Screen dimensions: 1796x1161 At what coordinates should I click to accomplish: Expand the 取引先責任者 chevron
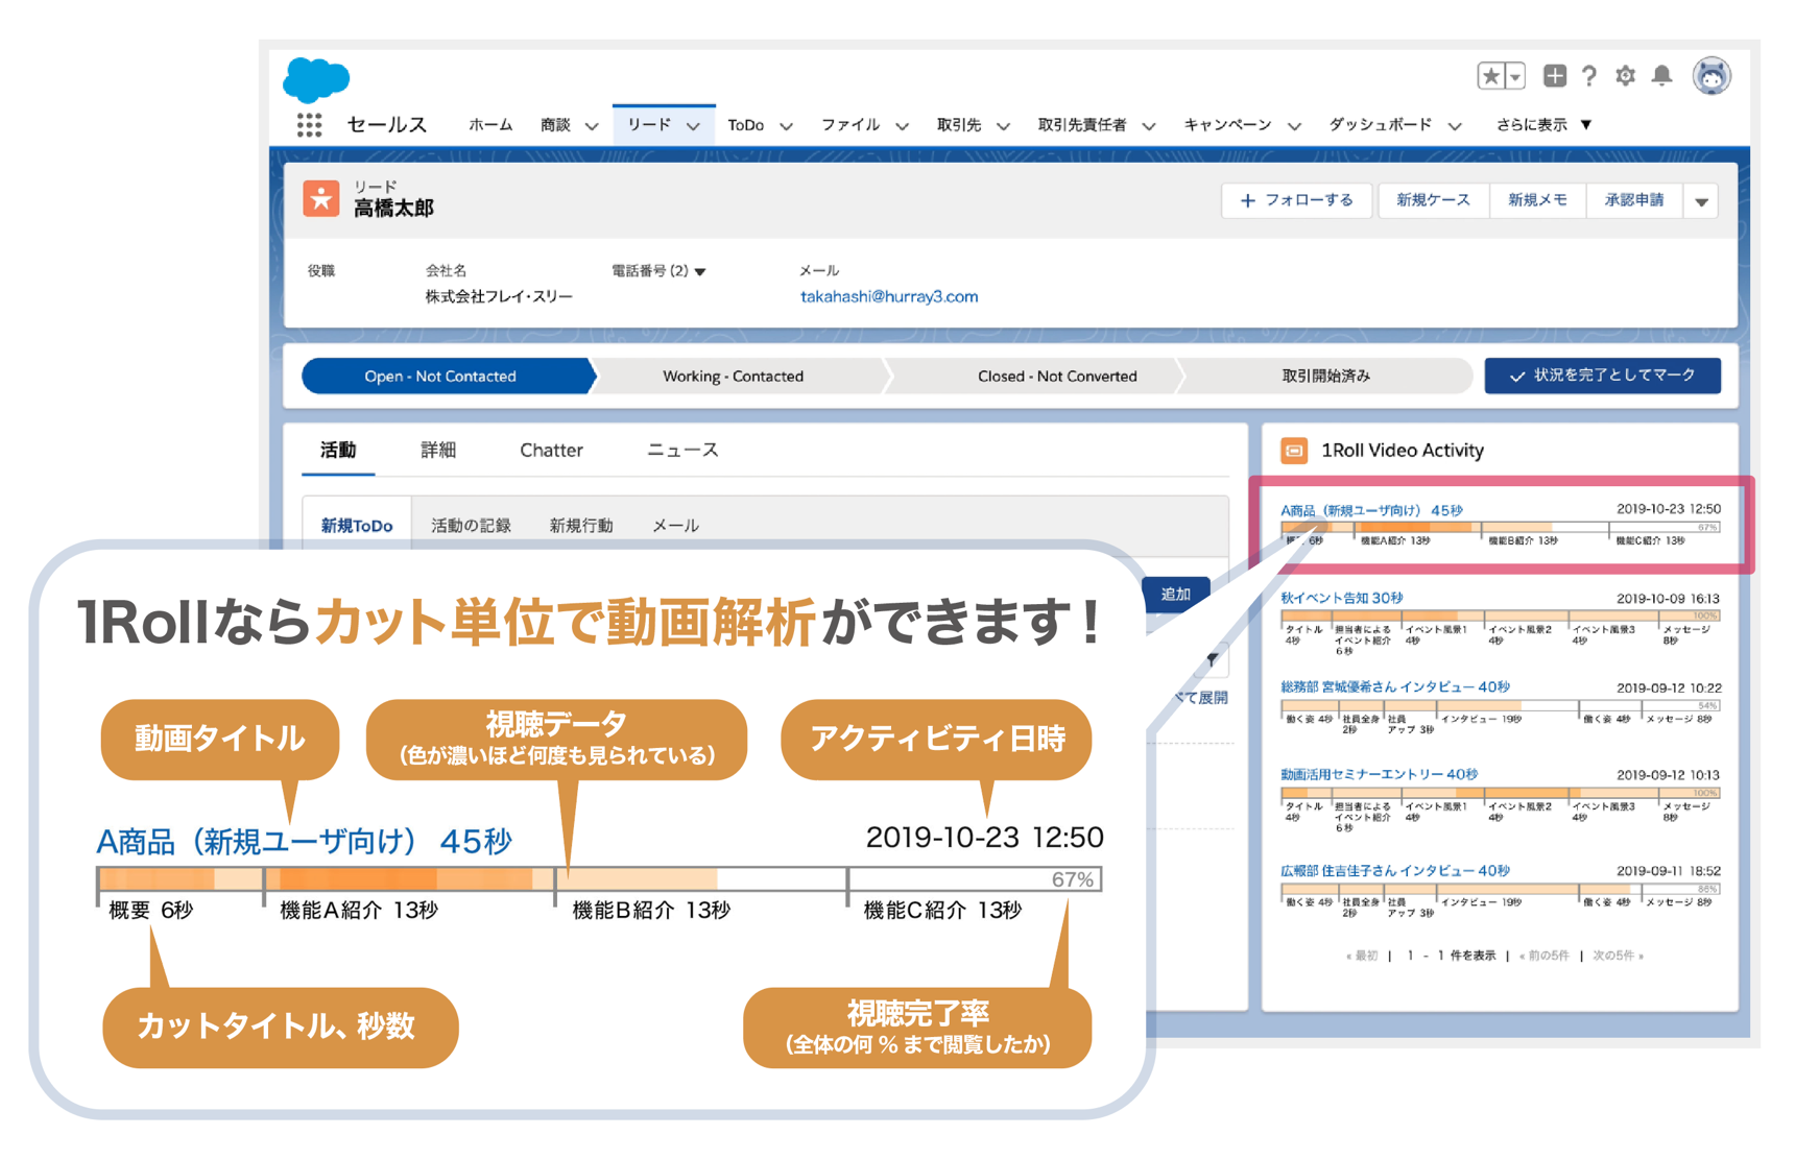tap(1149, 126)
